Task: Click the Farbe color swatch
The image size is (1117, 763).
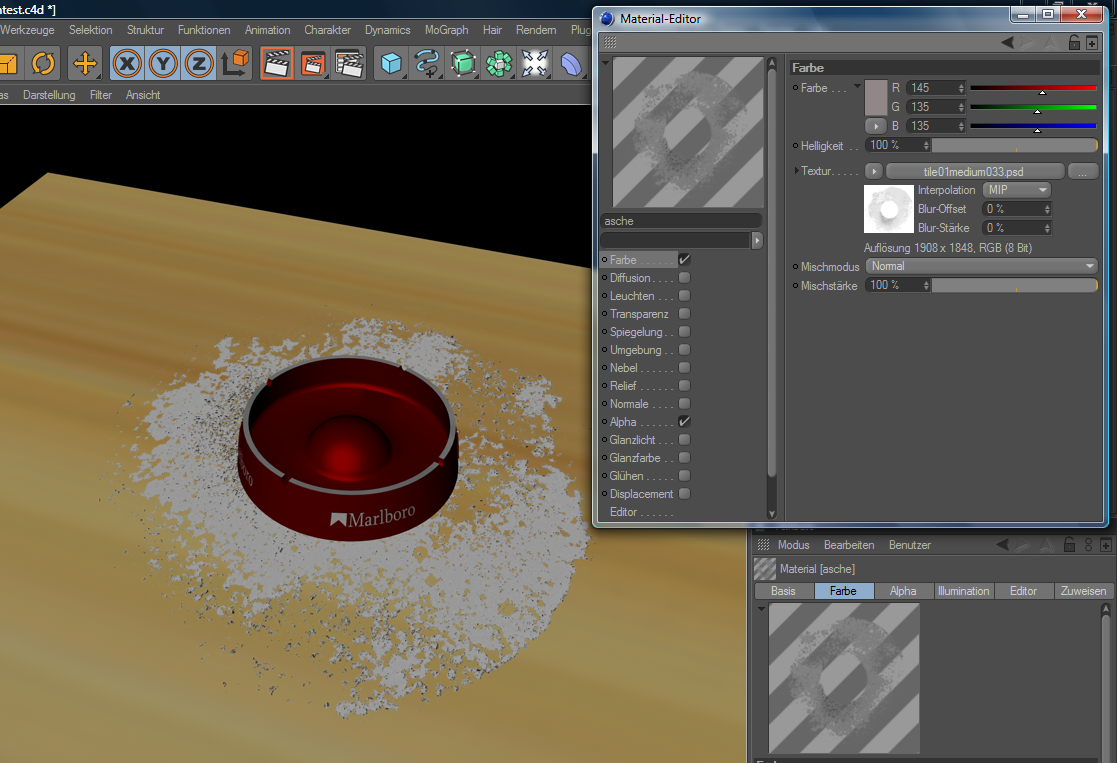Action: [x=876, y=98]
